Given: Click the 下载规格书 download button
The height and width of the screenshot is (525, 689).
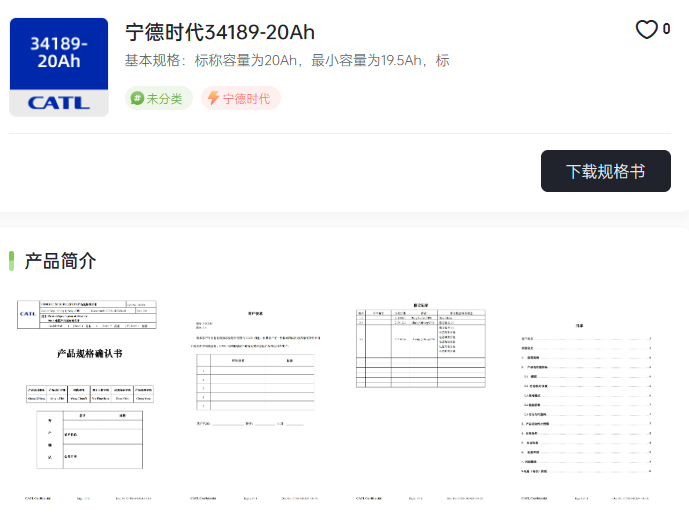Looking at the screenshot, I should 606,171.
